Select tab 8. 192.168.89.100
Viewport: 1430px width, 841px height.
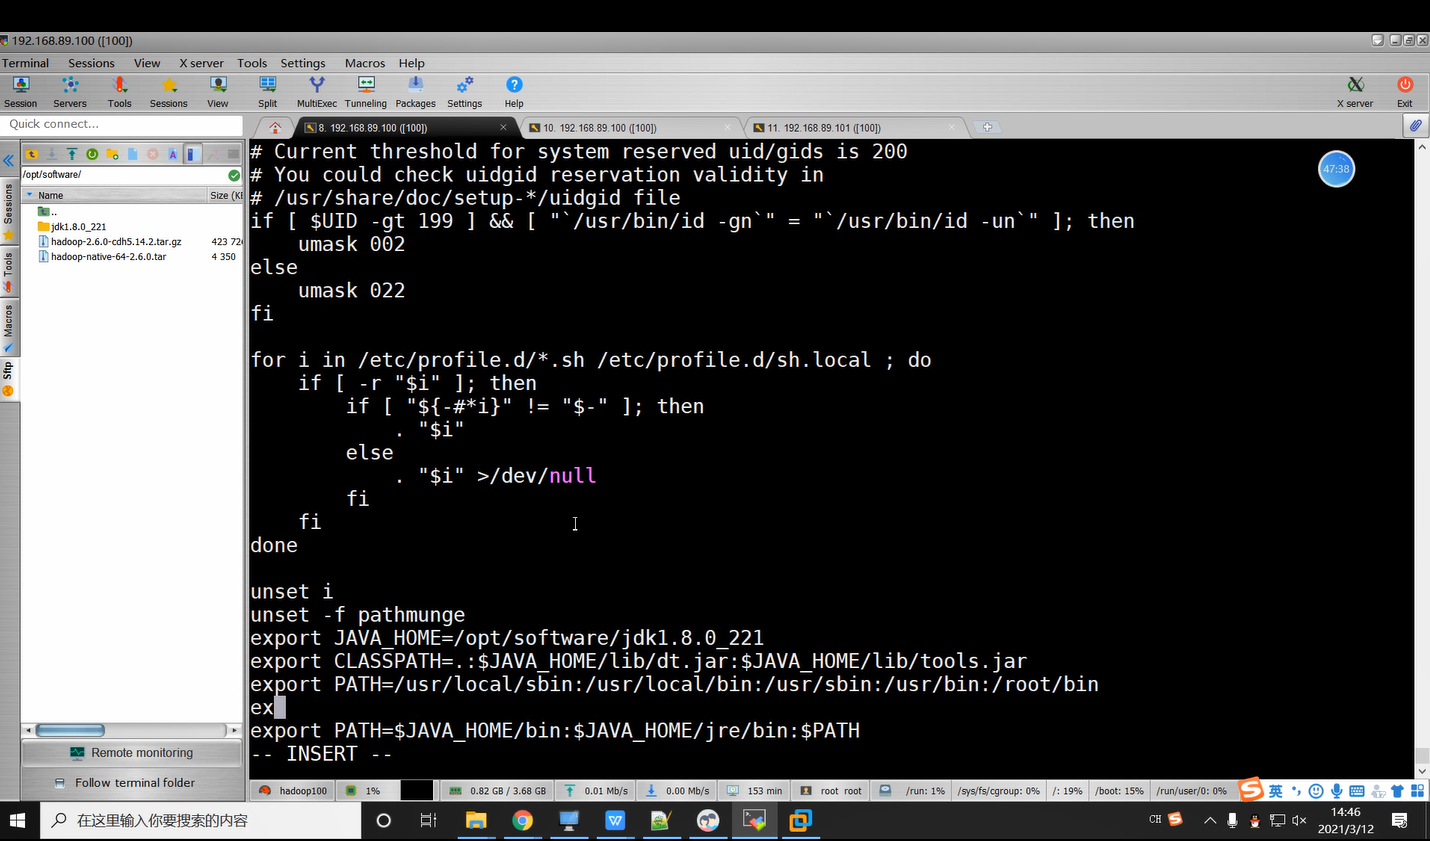372,128
